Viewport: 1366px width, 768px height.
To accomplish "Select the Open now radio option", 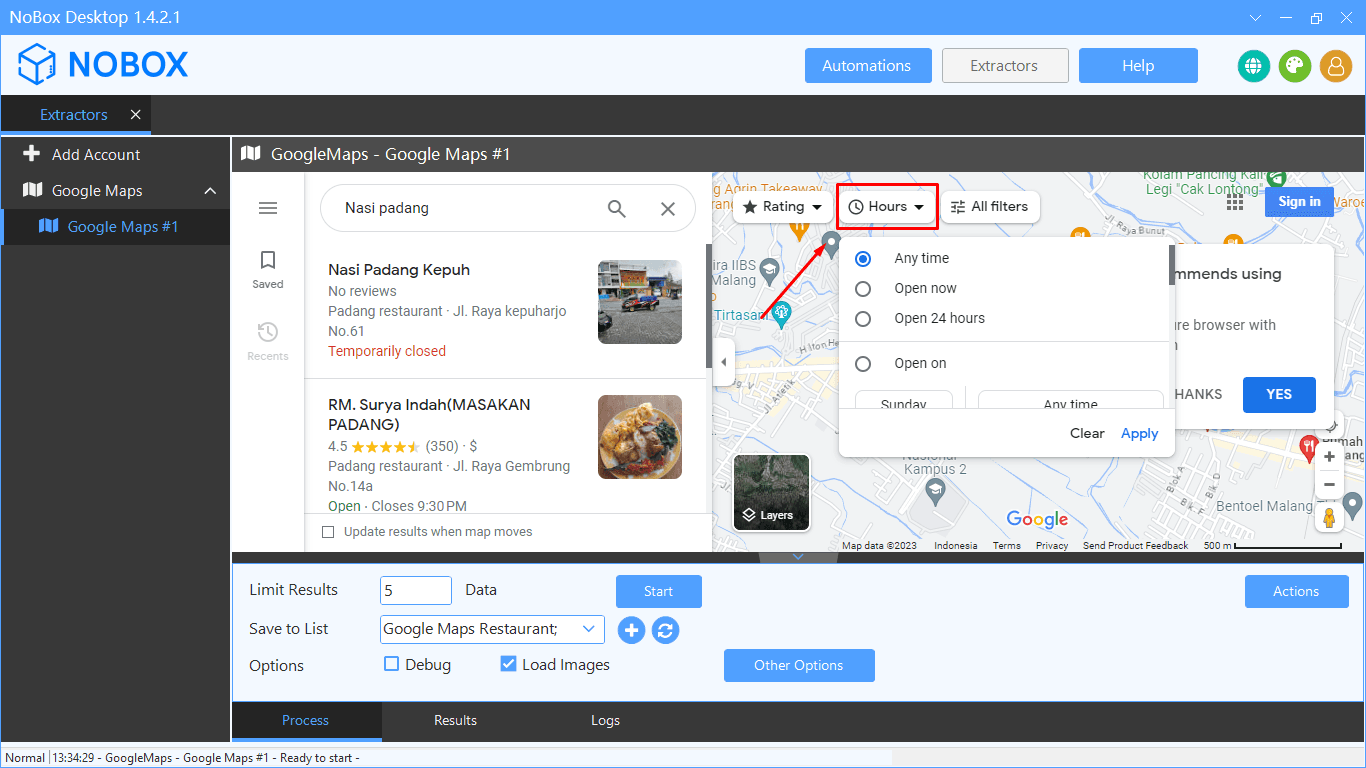I will click(863, 289).
